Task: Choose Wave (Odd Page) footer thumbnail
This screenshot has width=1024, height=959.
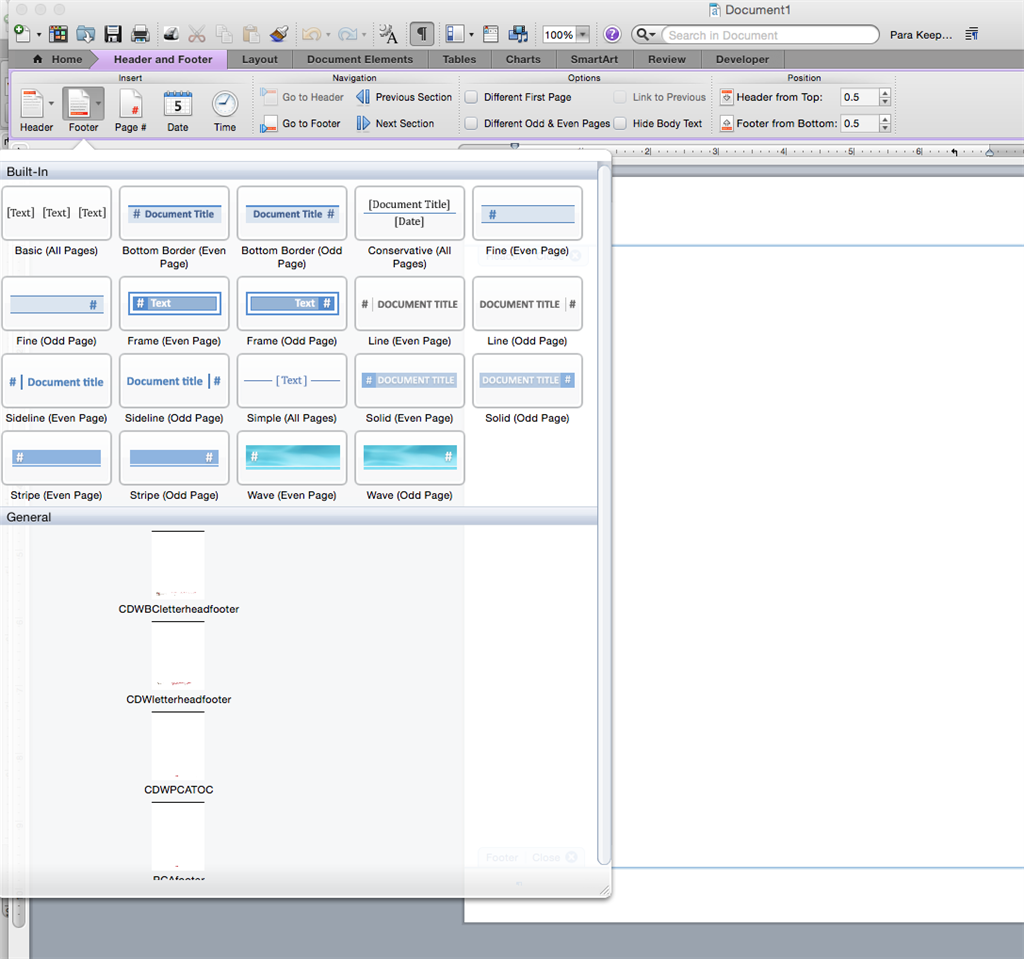Action: tap(409, 458)
